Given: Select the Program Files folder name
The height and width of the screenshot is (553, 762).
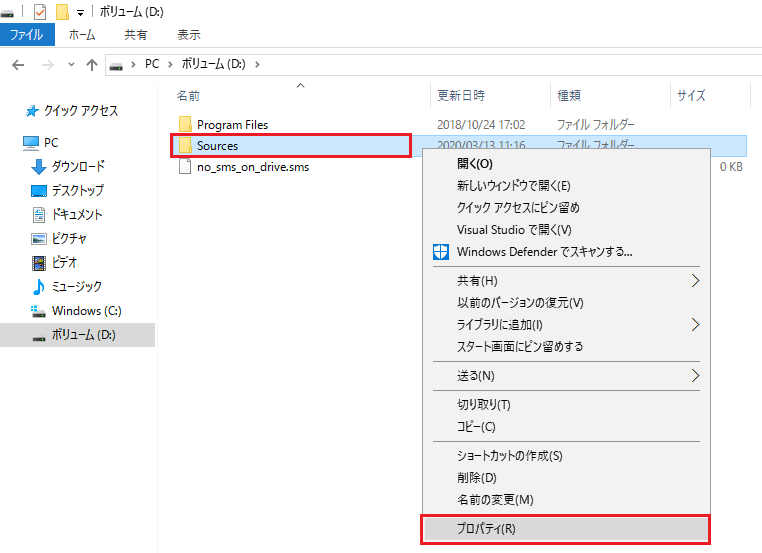Looking at the screenshot, I should point(232,125).
